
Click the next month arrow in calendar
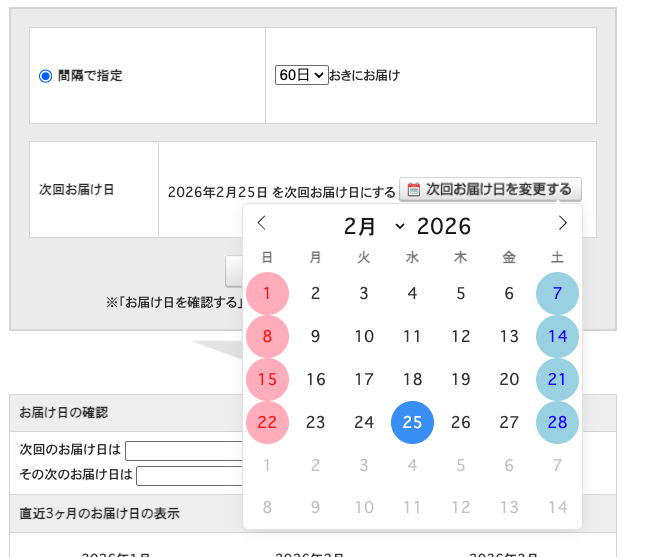[562, 223]
